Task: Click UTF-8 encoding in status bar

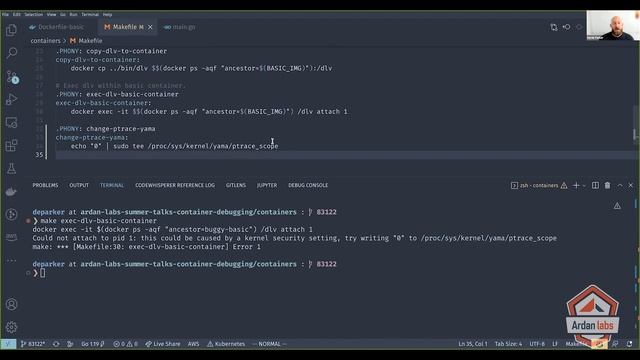Action: point(537,344)
